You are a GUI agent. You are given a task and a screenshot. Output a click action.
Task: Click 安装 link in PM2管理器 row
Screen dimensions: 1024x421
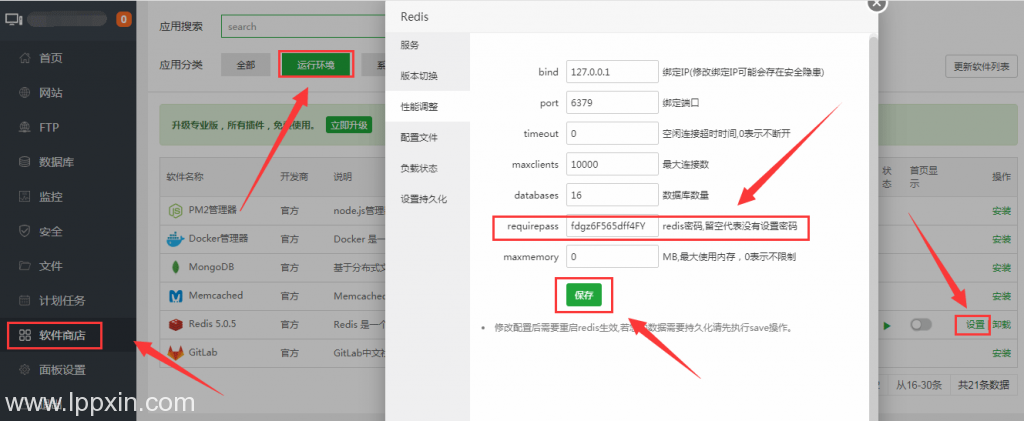(x=1001, y=211)
